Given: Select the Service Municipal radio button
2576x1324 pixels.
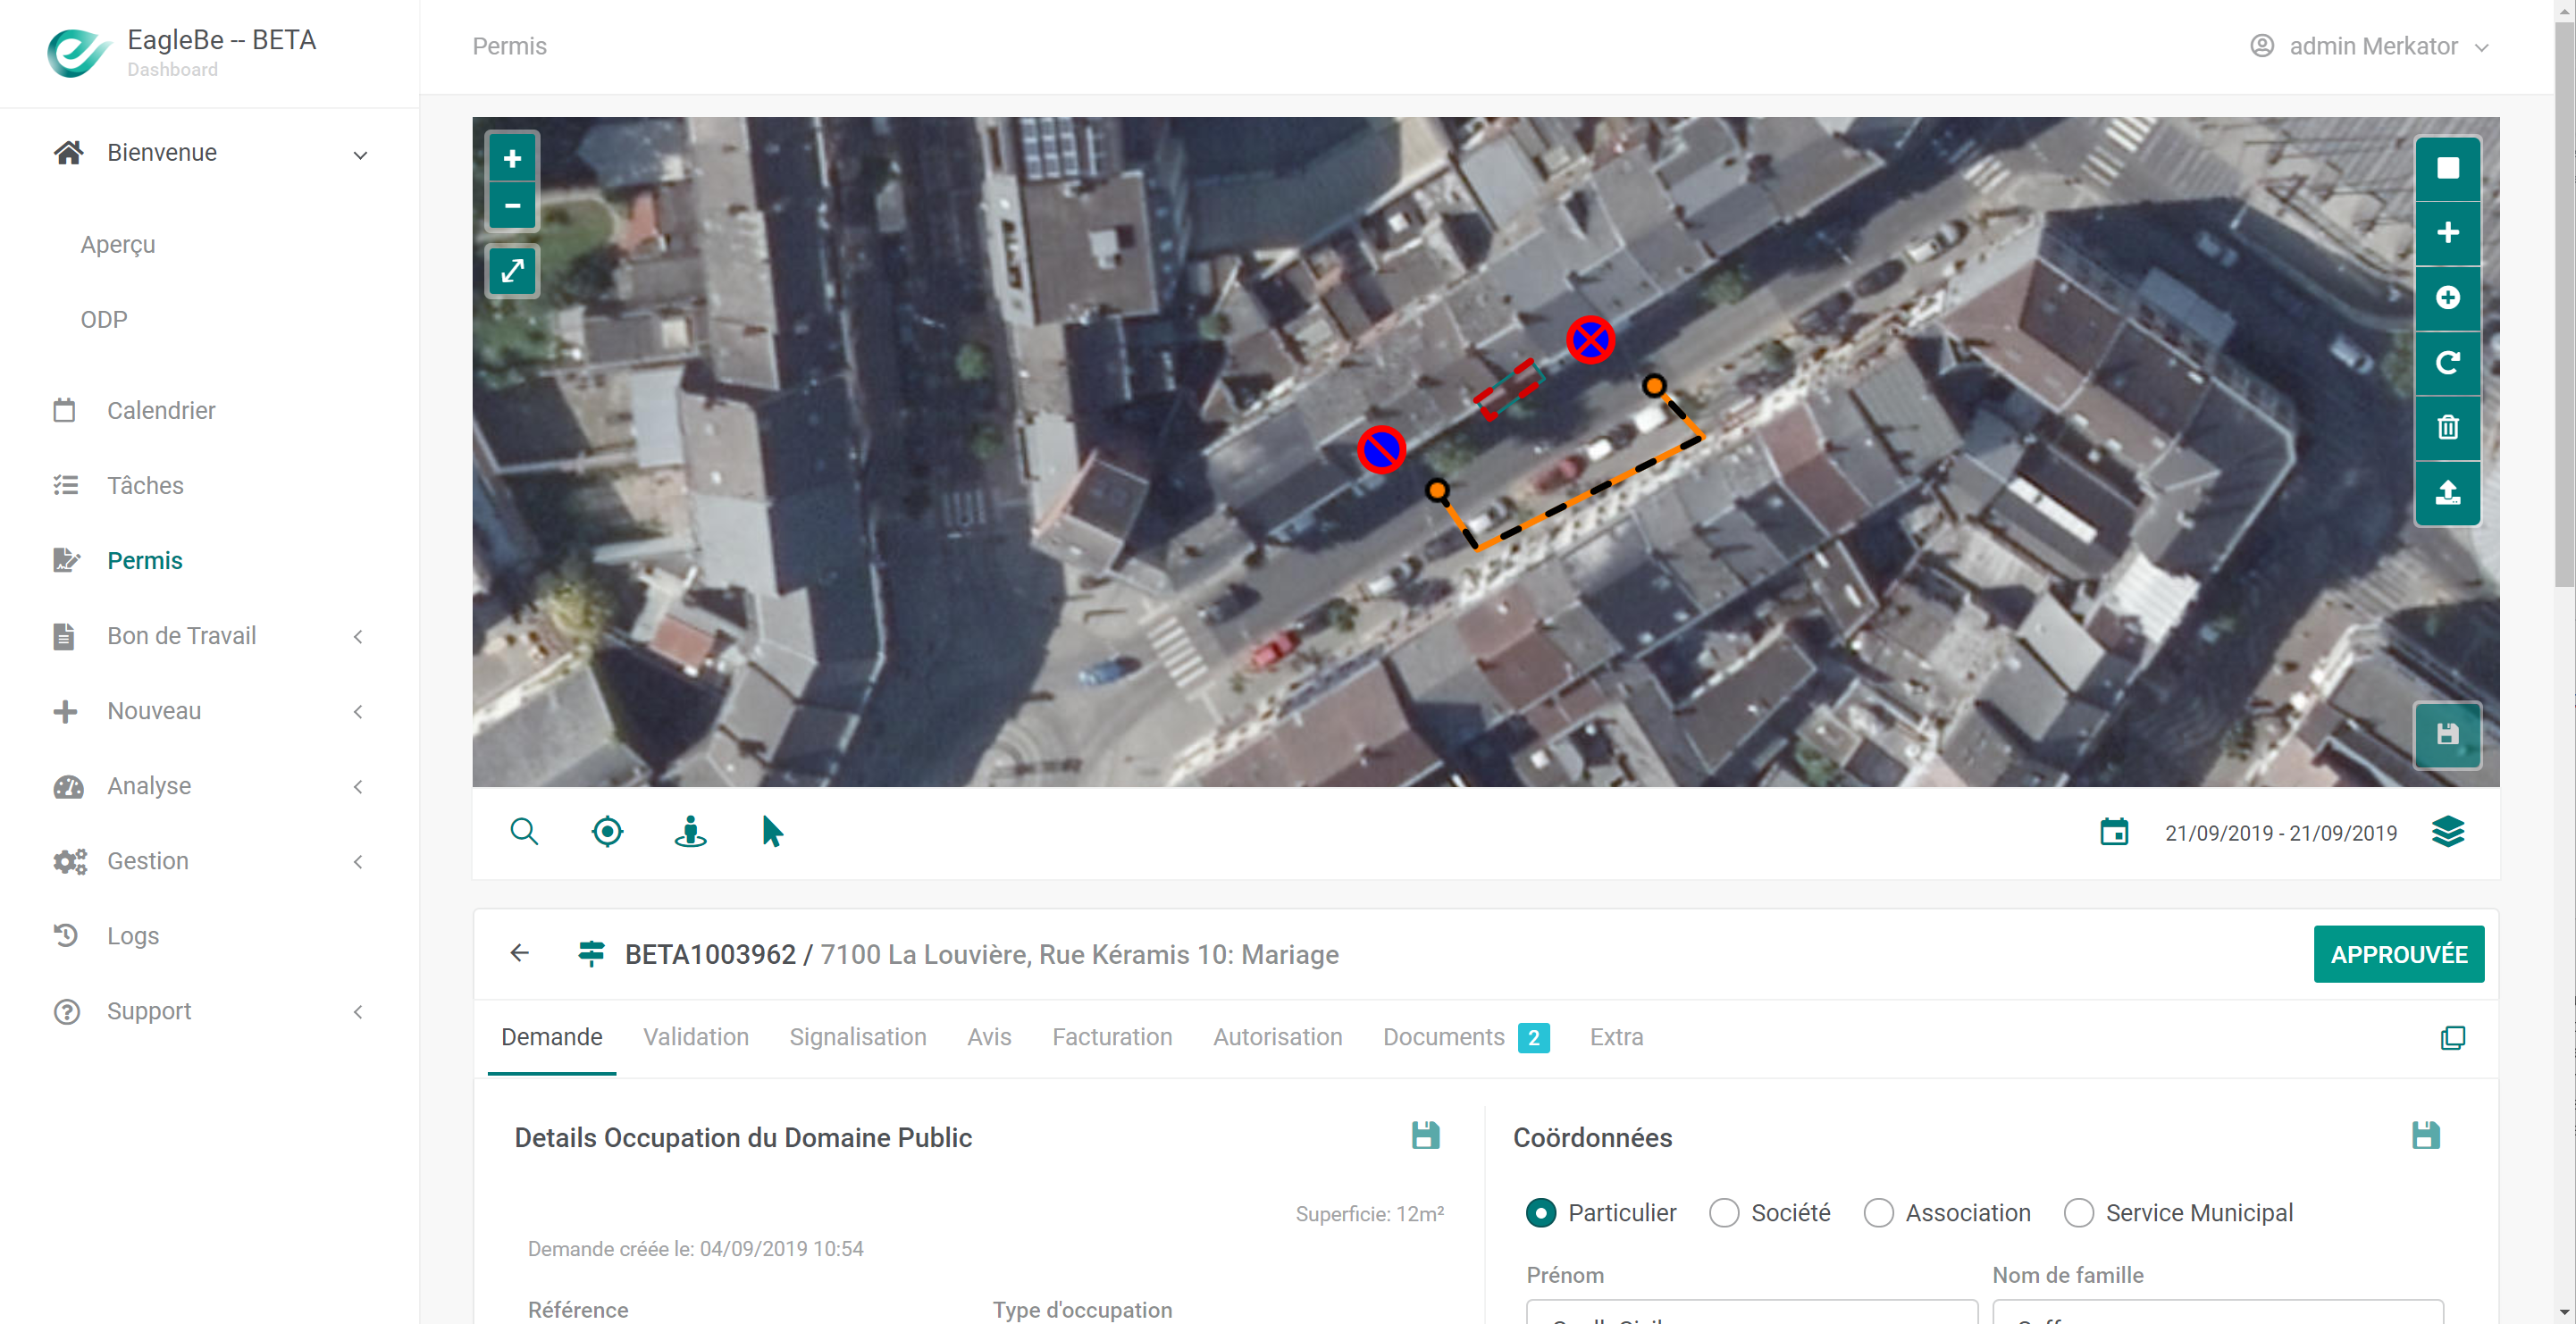Looking at the screenshot, I should coord(2078,1213).
